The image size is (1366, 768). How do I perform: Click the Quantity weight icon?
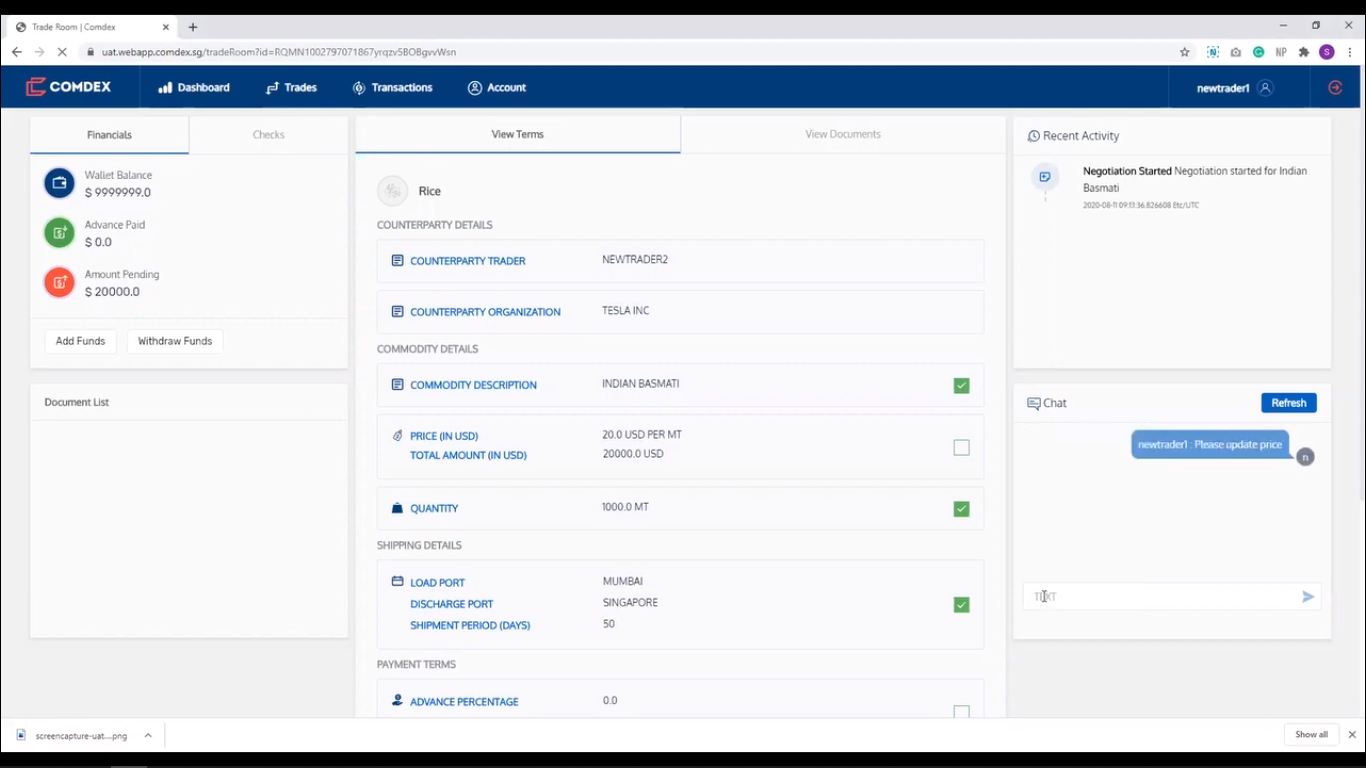pos(397,509)
